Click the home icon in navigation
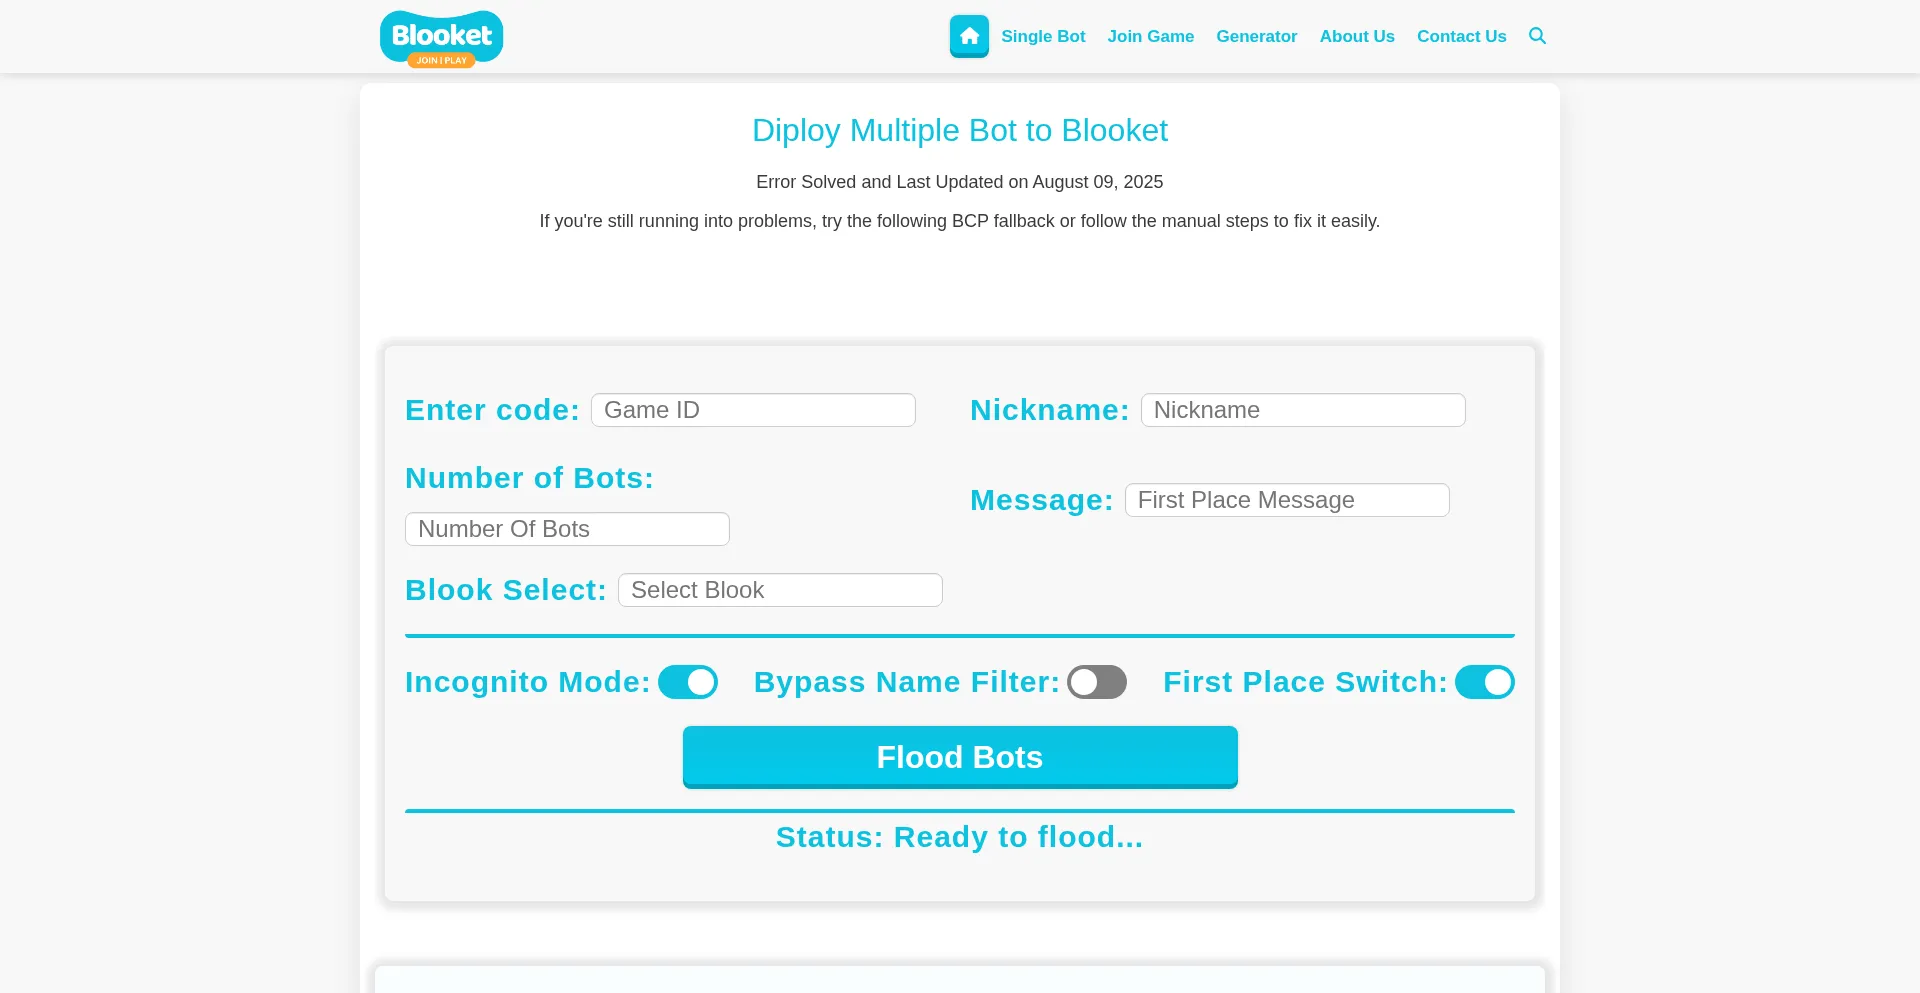Viewport: 1920px width, 993px height. click(x=969, y=36)
